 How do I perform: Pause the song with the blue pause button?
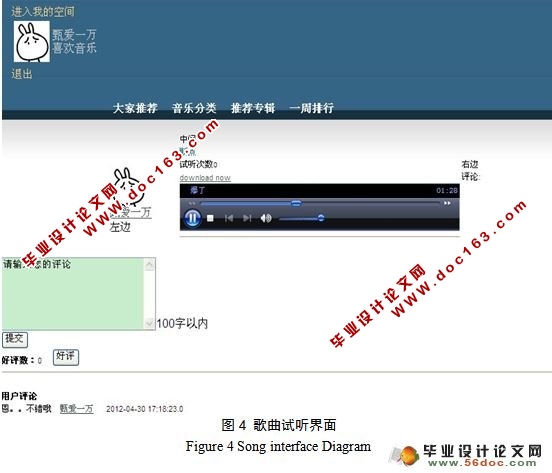[x=193, y=218]
